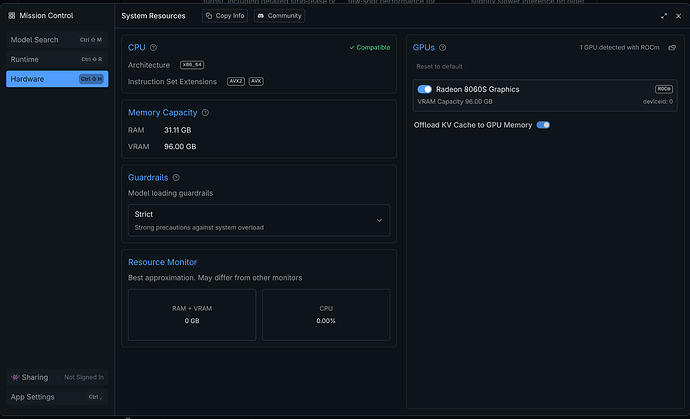Click the x86_64 architecture badge
The image size is (690, 419).
pyautogui.click(x=192, y=65)
